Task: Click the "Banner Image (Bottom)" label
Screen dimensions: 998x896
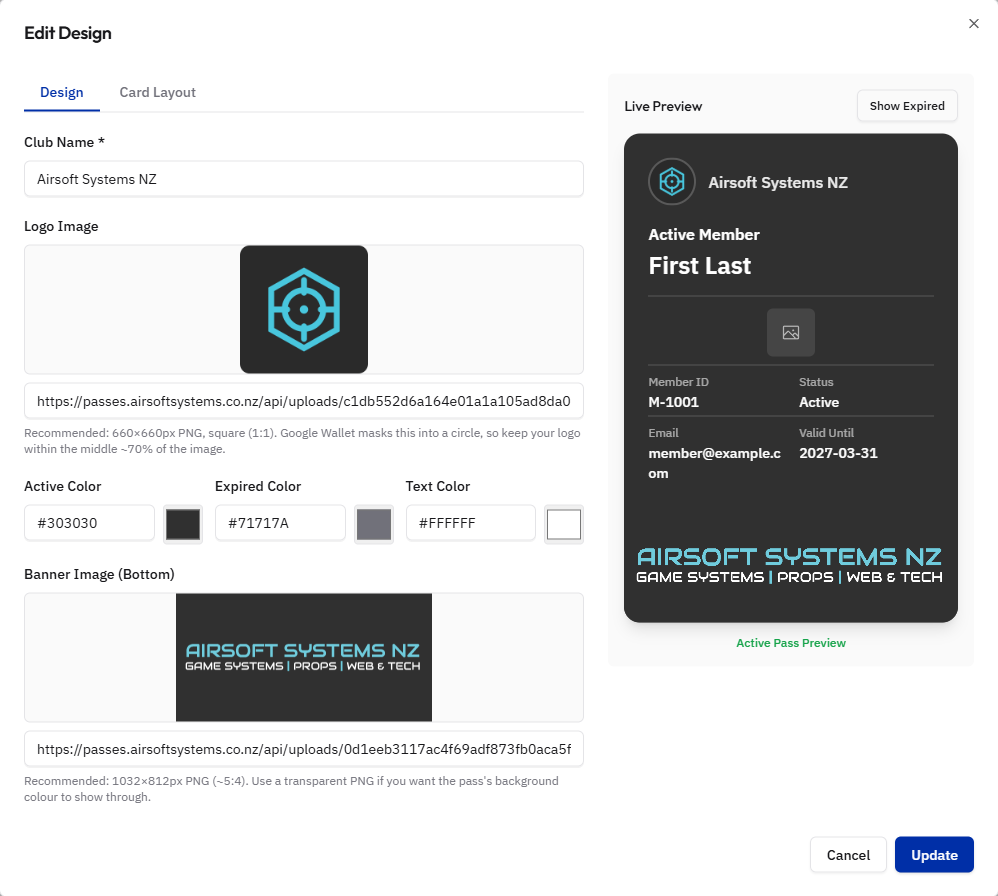Action: tap(99, 574)
